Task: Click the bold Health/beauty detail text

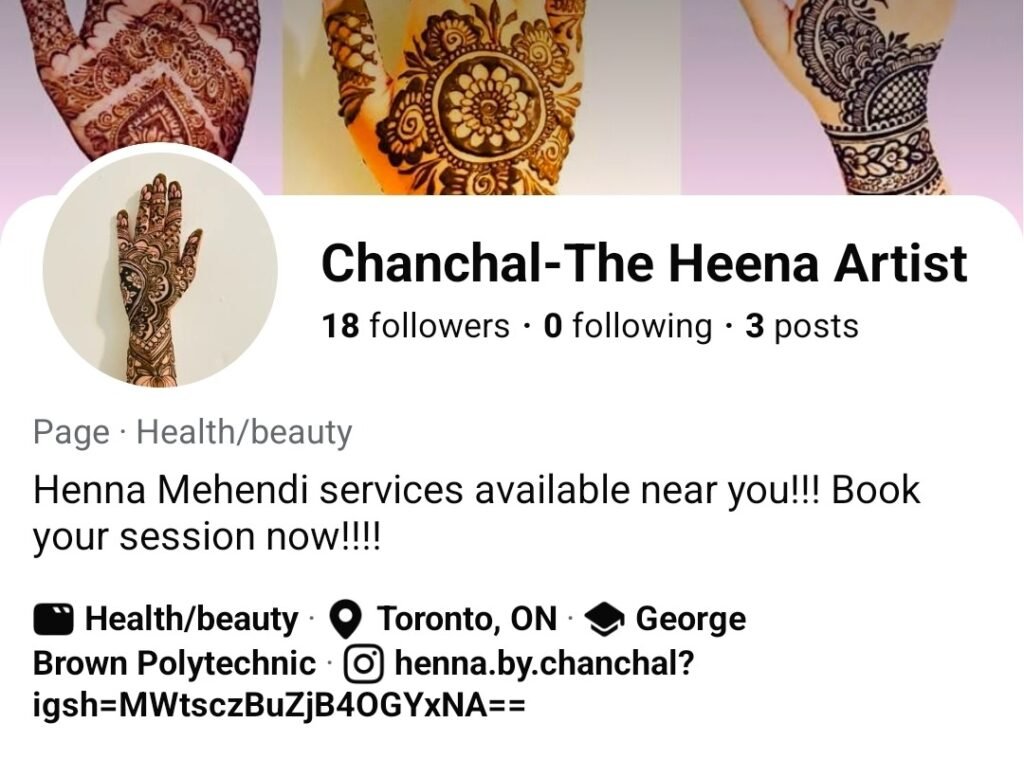Action: pyautogui.click(x=191, y=619)
